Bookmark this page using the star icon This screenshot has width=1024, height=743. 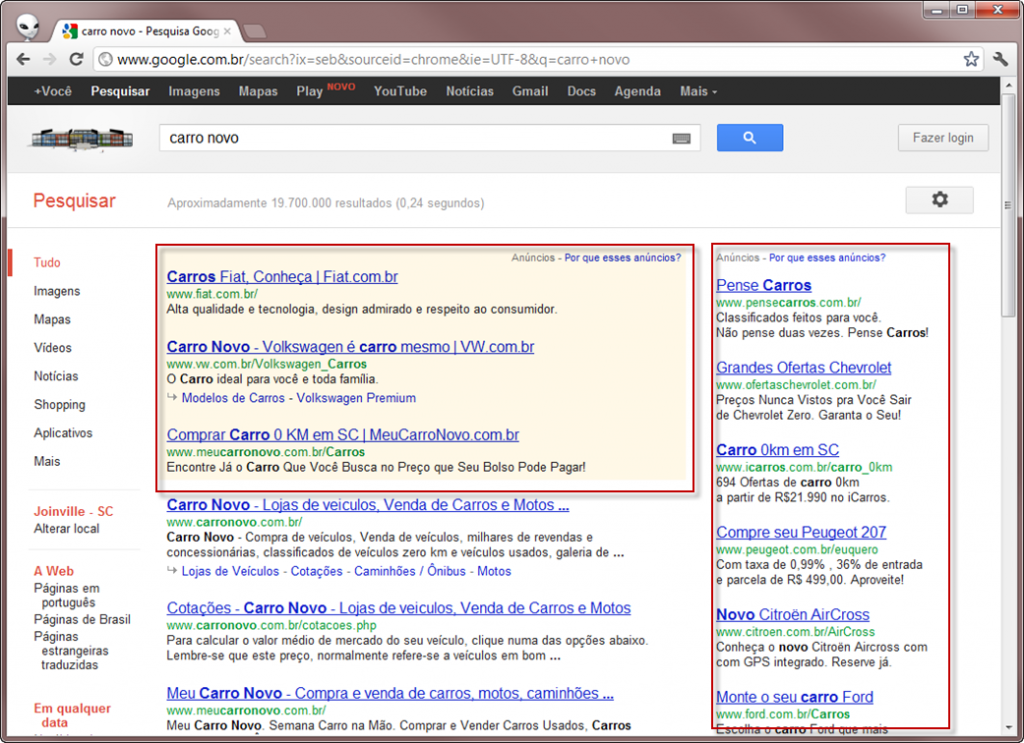971,59
